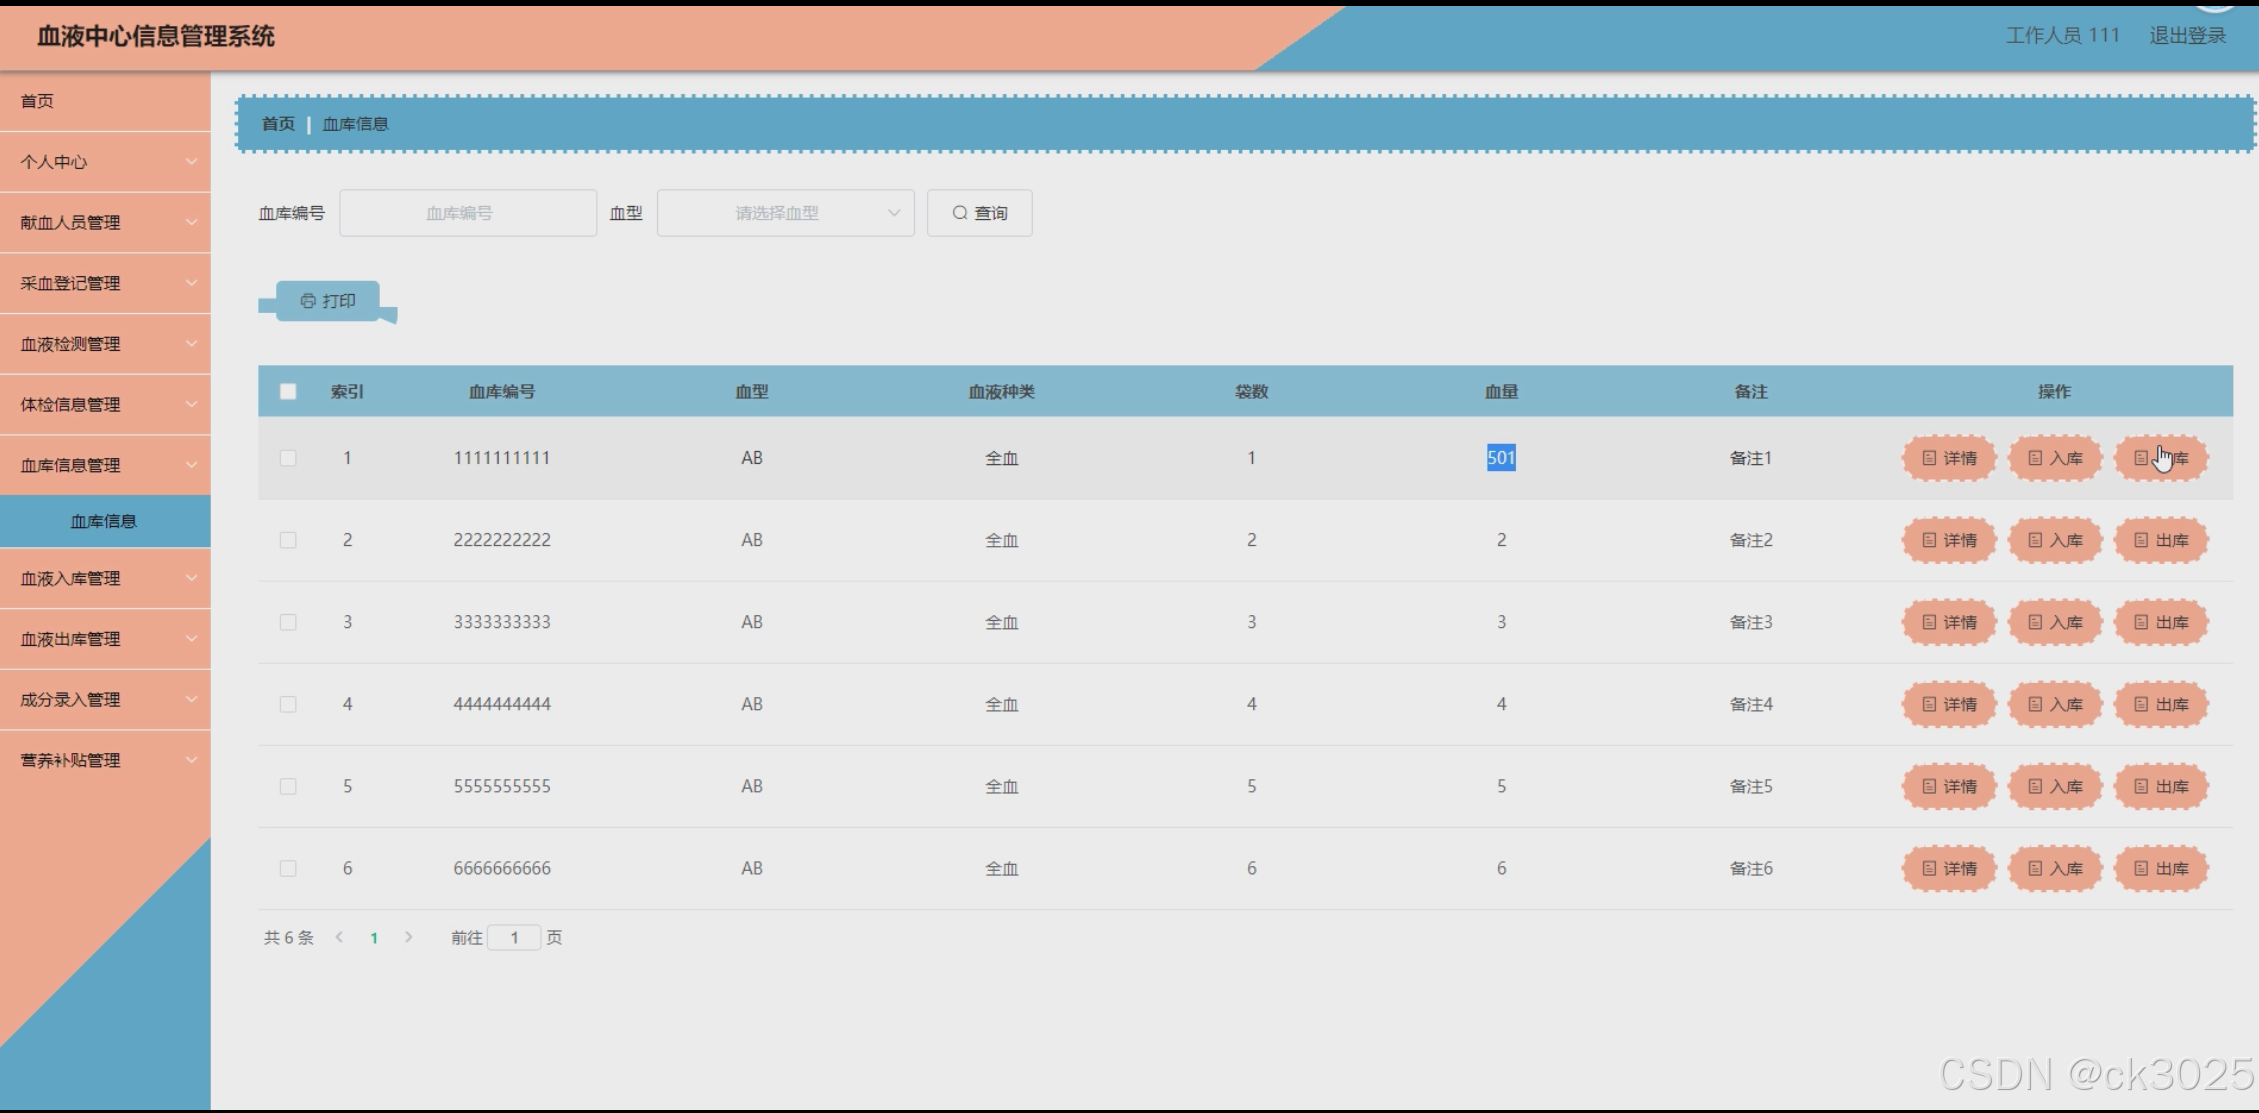Select the 血库信息 submenu item
Screen dimensions: 2259x1113
click(104, 521)
